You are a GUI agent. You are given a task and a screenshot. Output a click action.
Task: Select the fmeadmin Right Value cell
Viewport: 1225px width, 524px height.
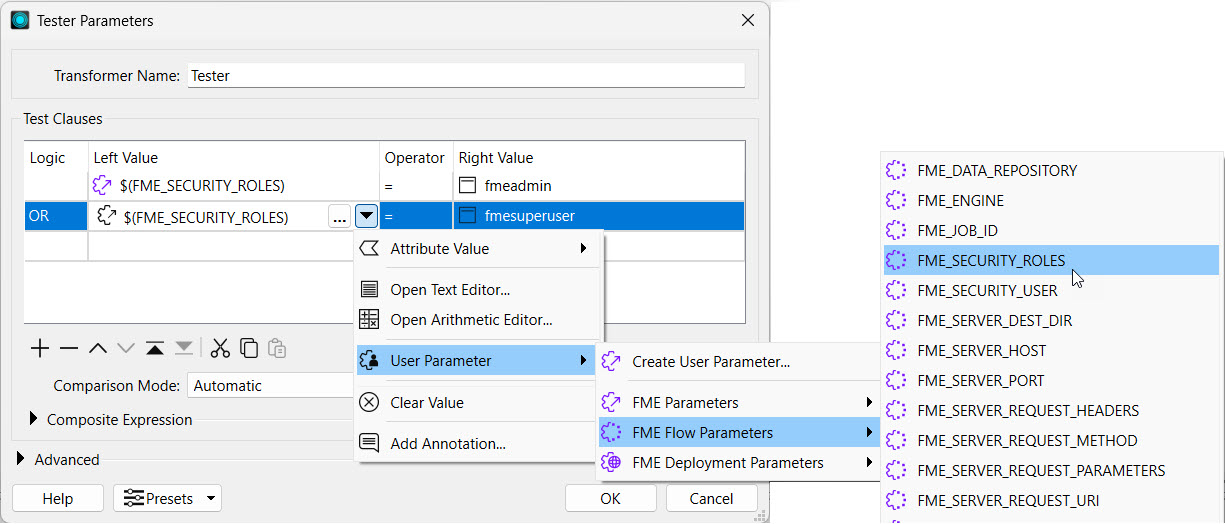point(598,186)
